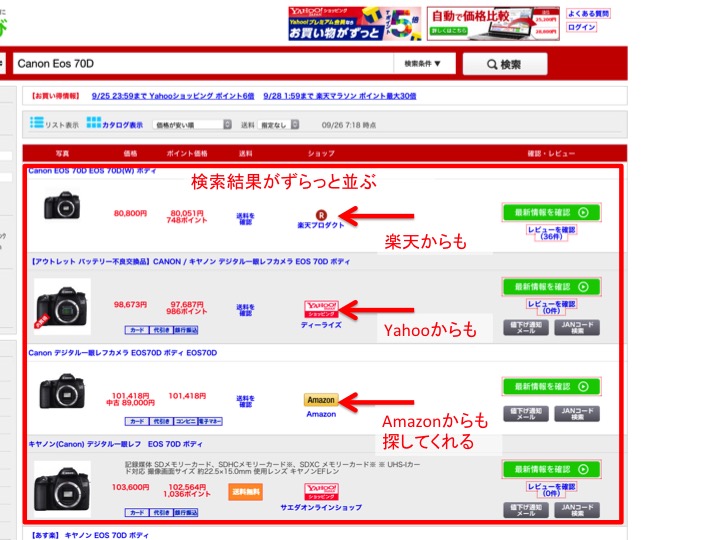
Task: Open the 自動で価格比較 banner
Action: coord(493,23)
